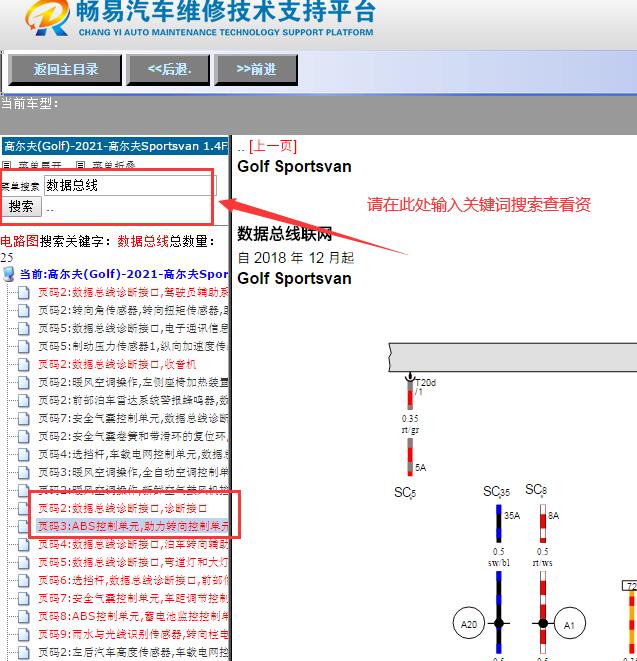Select the 高尔夫(Golf)-2021 Sportsvan 1.4F header bar

pyautogui.click(x=115, y=146)
